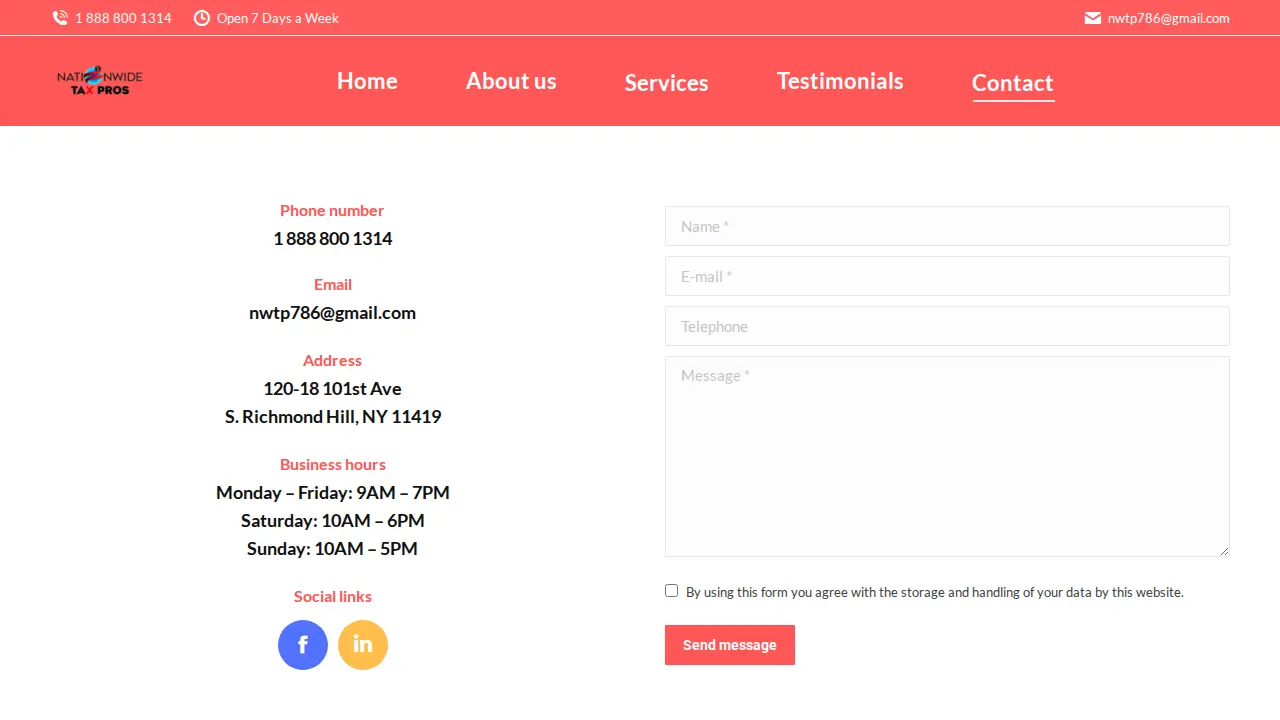Click into the Message text area
This screenshot has width=1280, height=720.
[947, 456]
